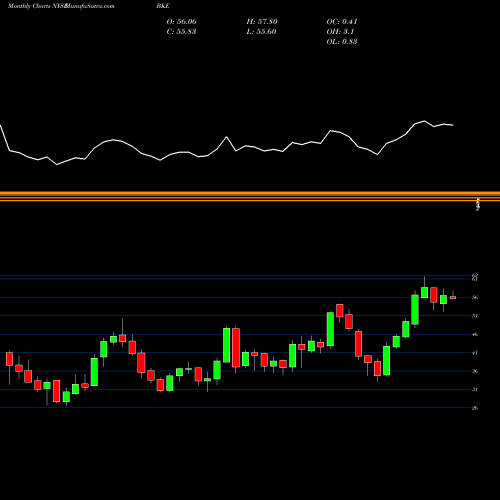Click the "OH: 3.1" value
Image resolution: width=500 pixels, height=500 pixels.
[340, 32]
